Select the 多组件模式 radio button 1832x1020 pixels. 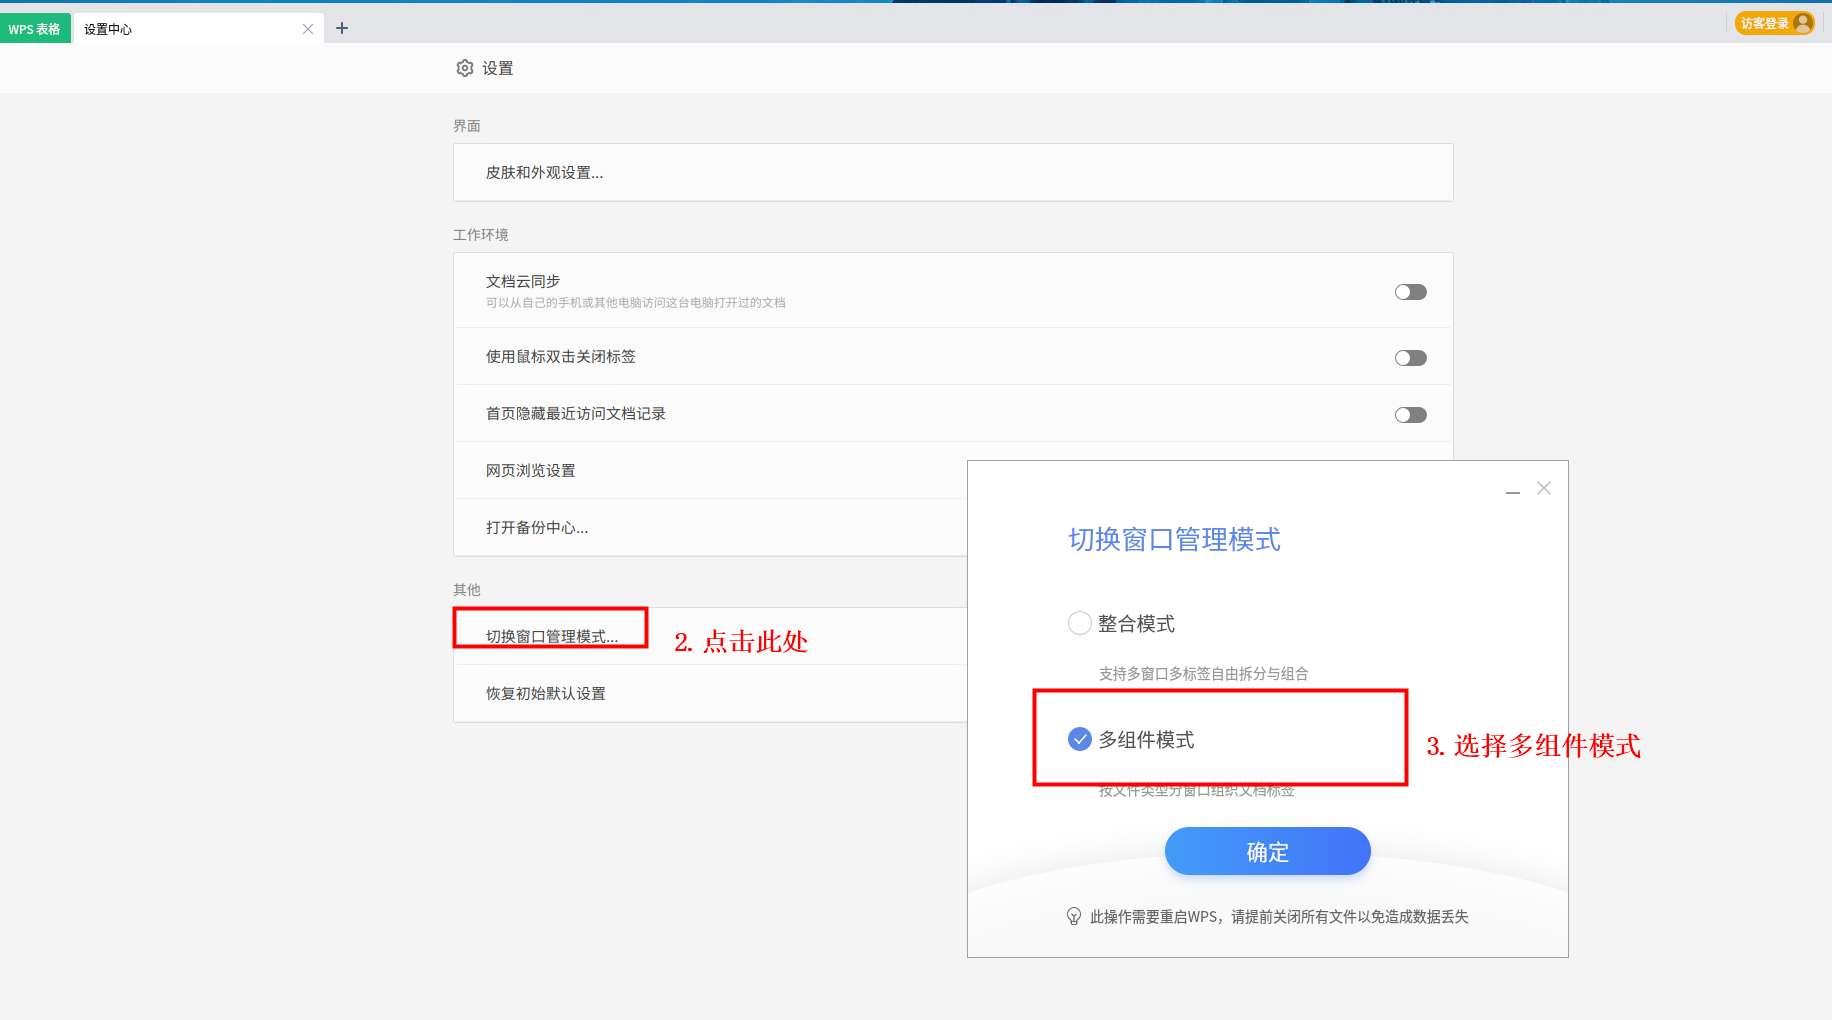pos(1080,739)
